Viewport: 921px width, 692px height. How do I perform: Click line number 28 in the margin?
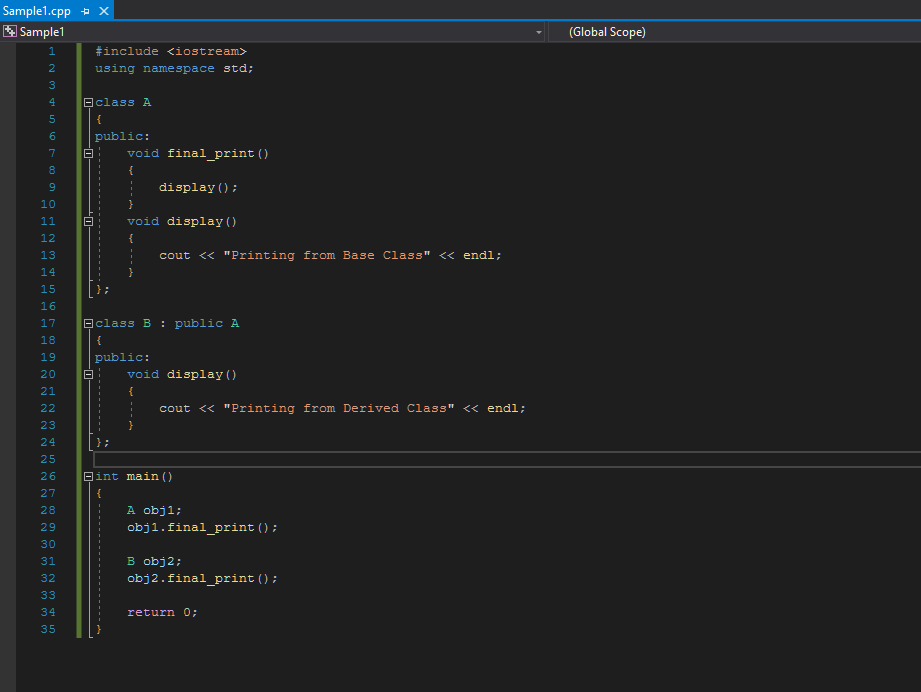49,510
